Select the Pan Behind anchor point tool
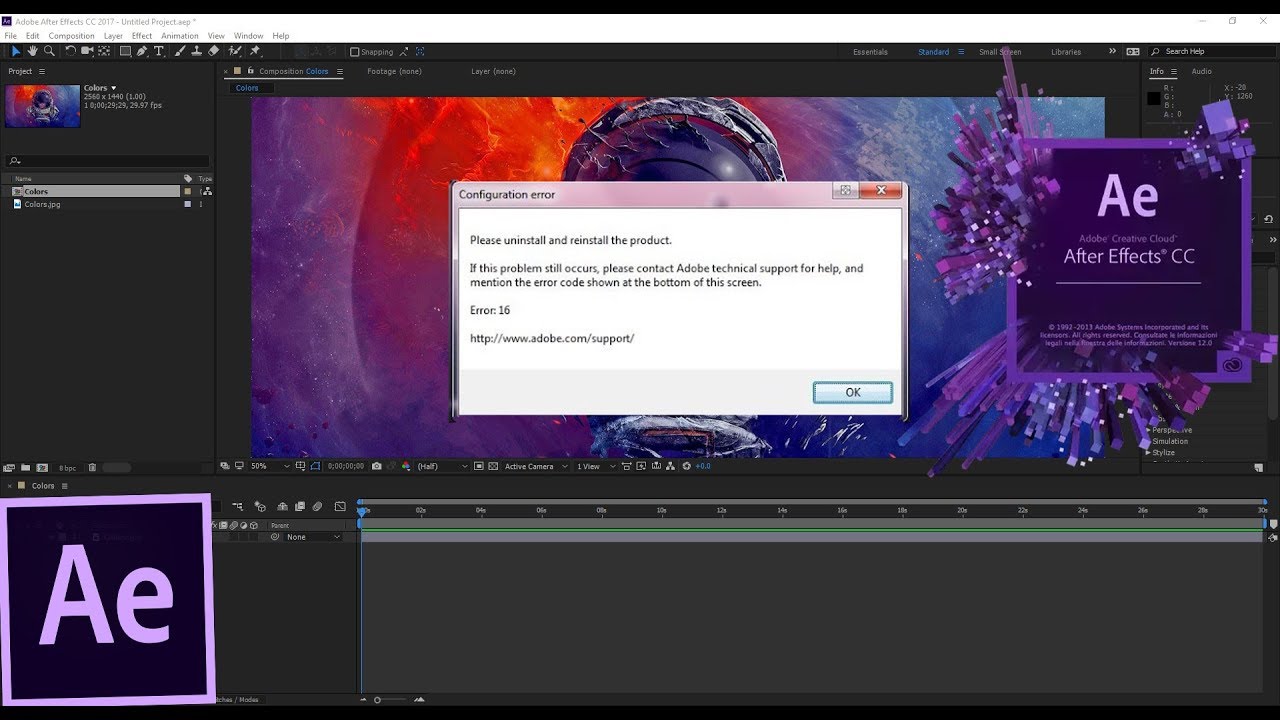 coord(106,51)
